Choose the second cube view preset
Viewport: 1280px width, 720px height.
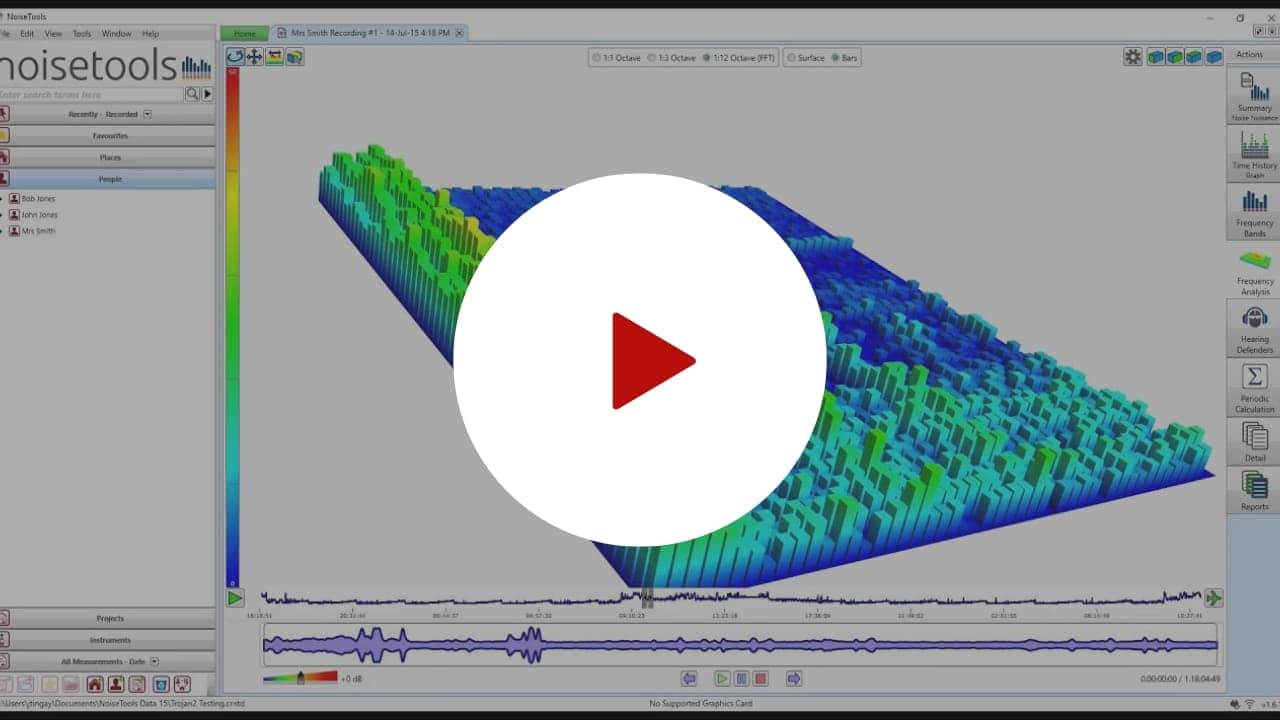coord(1175,57)
